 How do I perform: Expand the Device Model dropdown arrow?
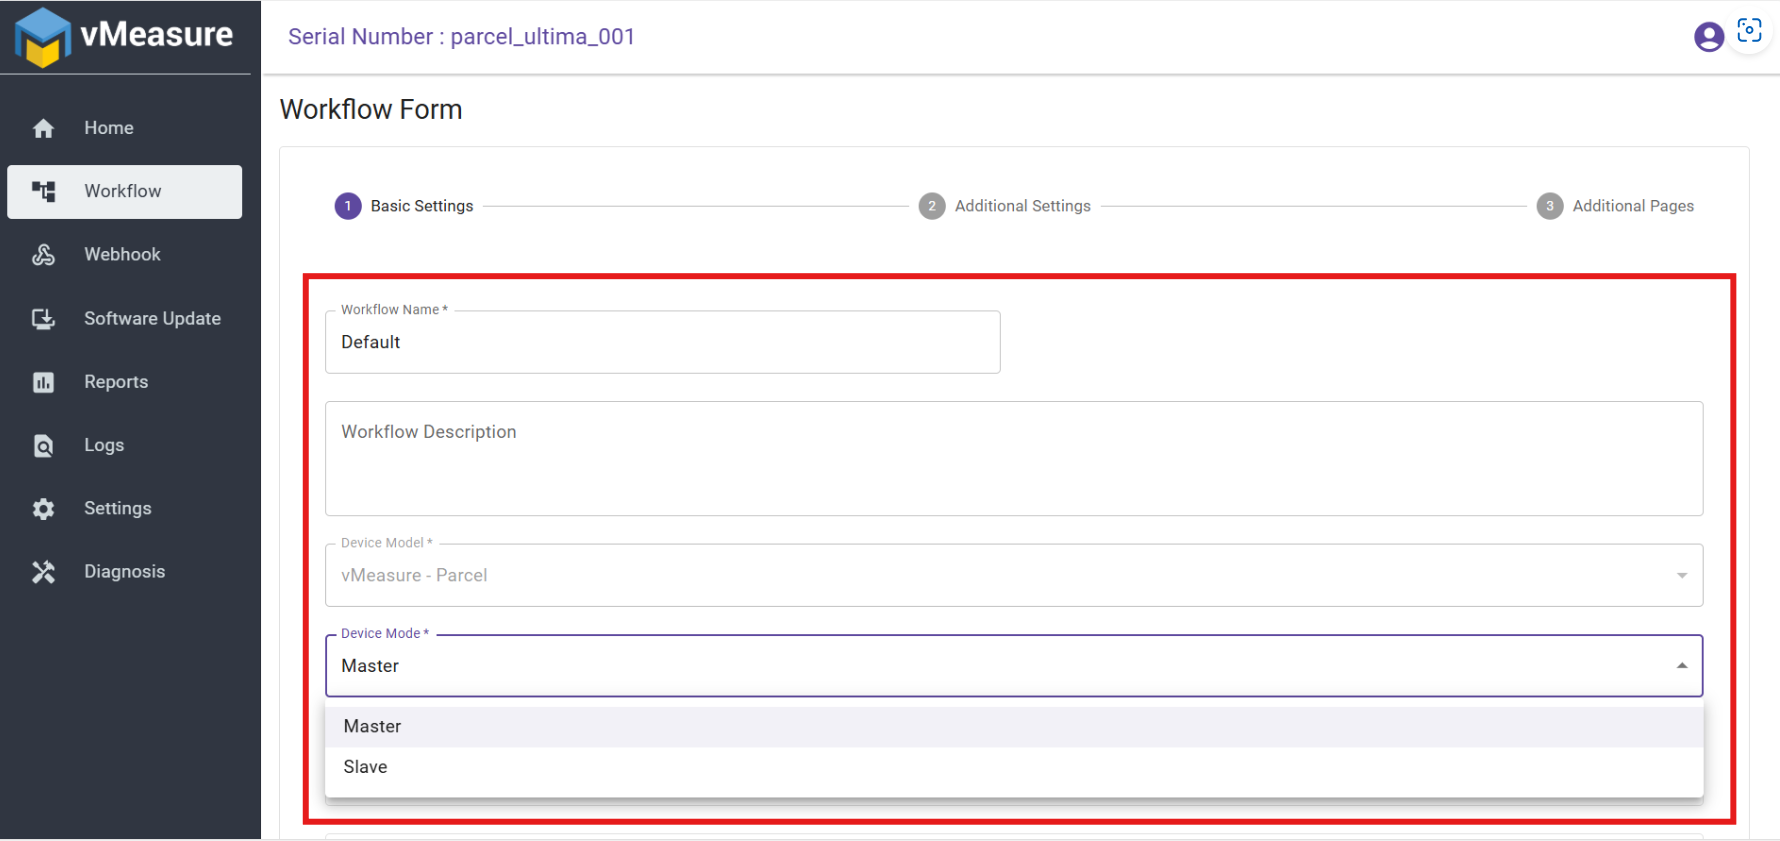pos(1682,575)
